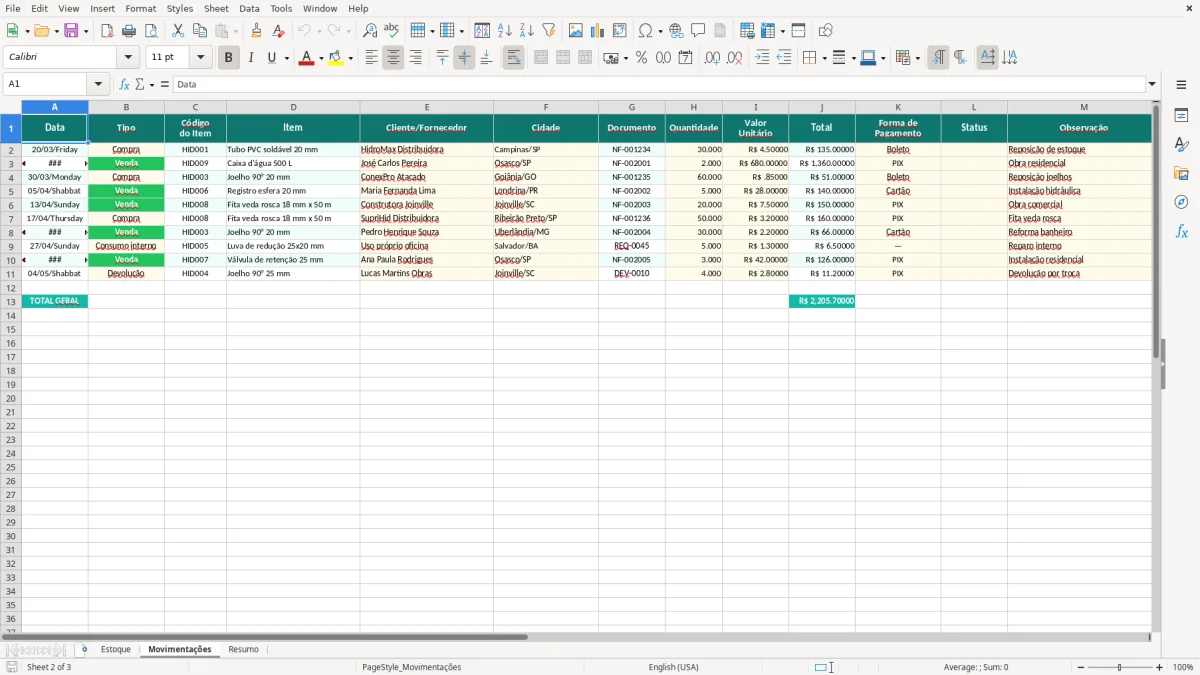The height and width of the screenshot is (675, 1200).
Task: Toggle Wrap Text
Action: [x=513, y=58]
